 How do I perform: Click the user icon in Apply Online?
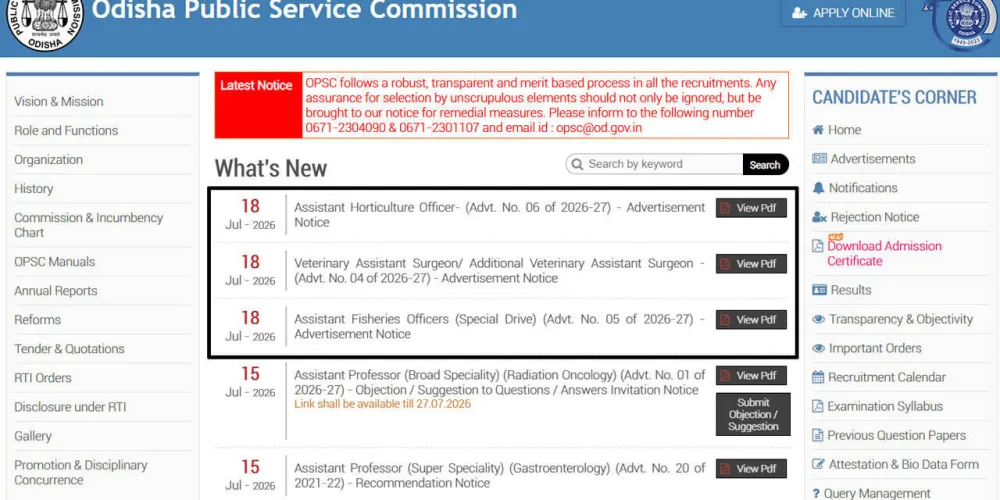(x=799, y=13)
